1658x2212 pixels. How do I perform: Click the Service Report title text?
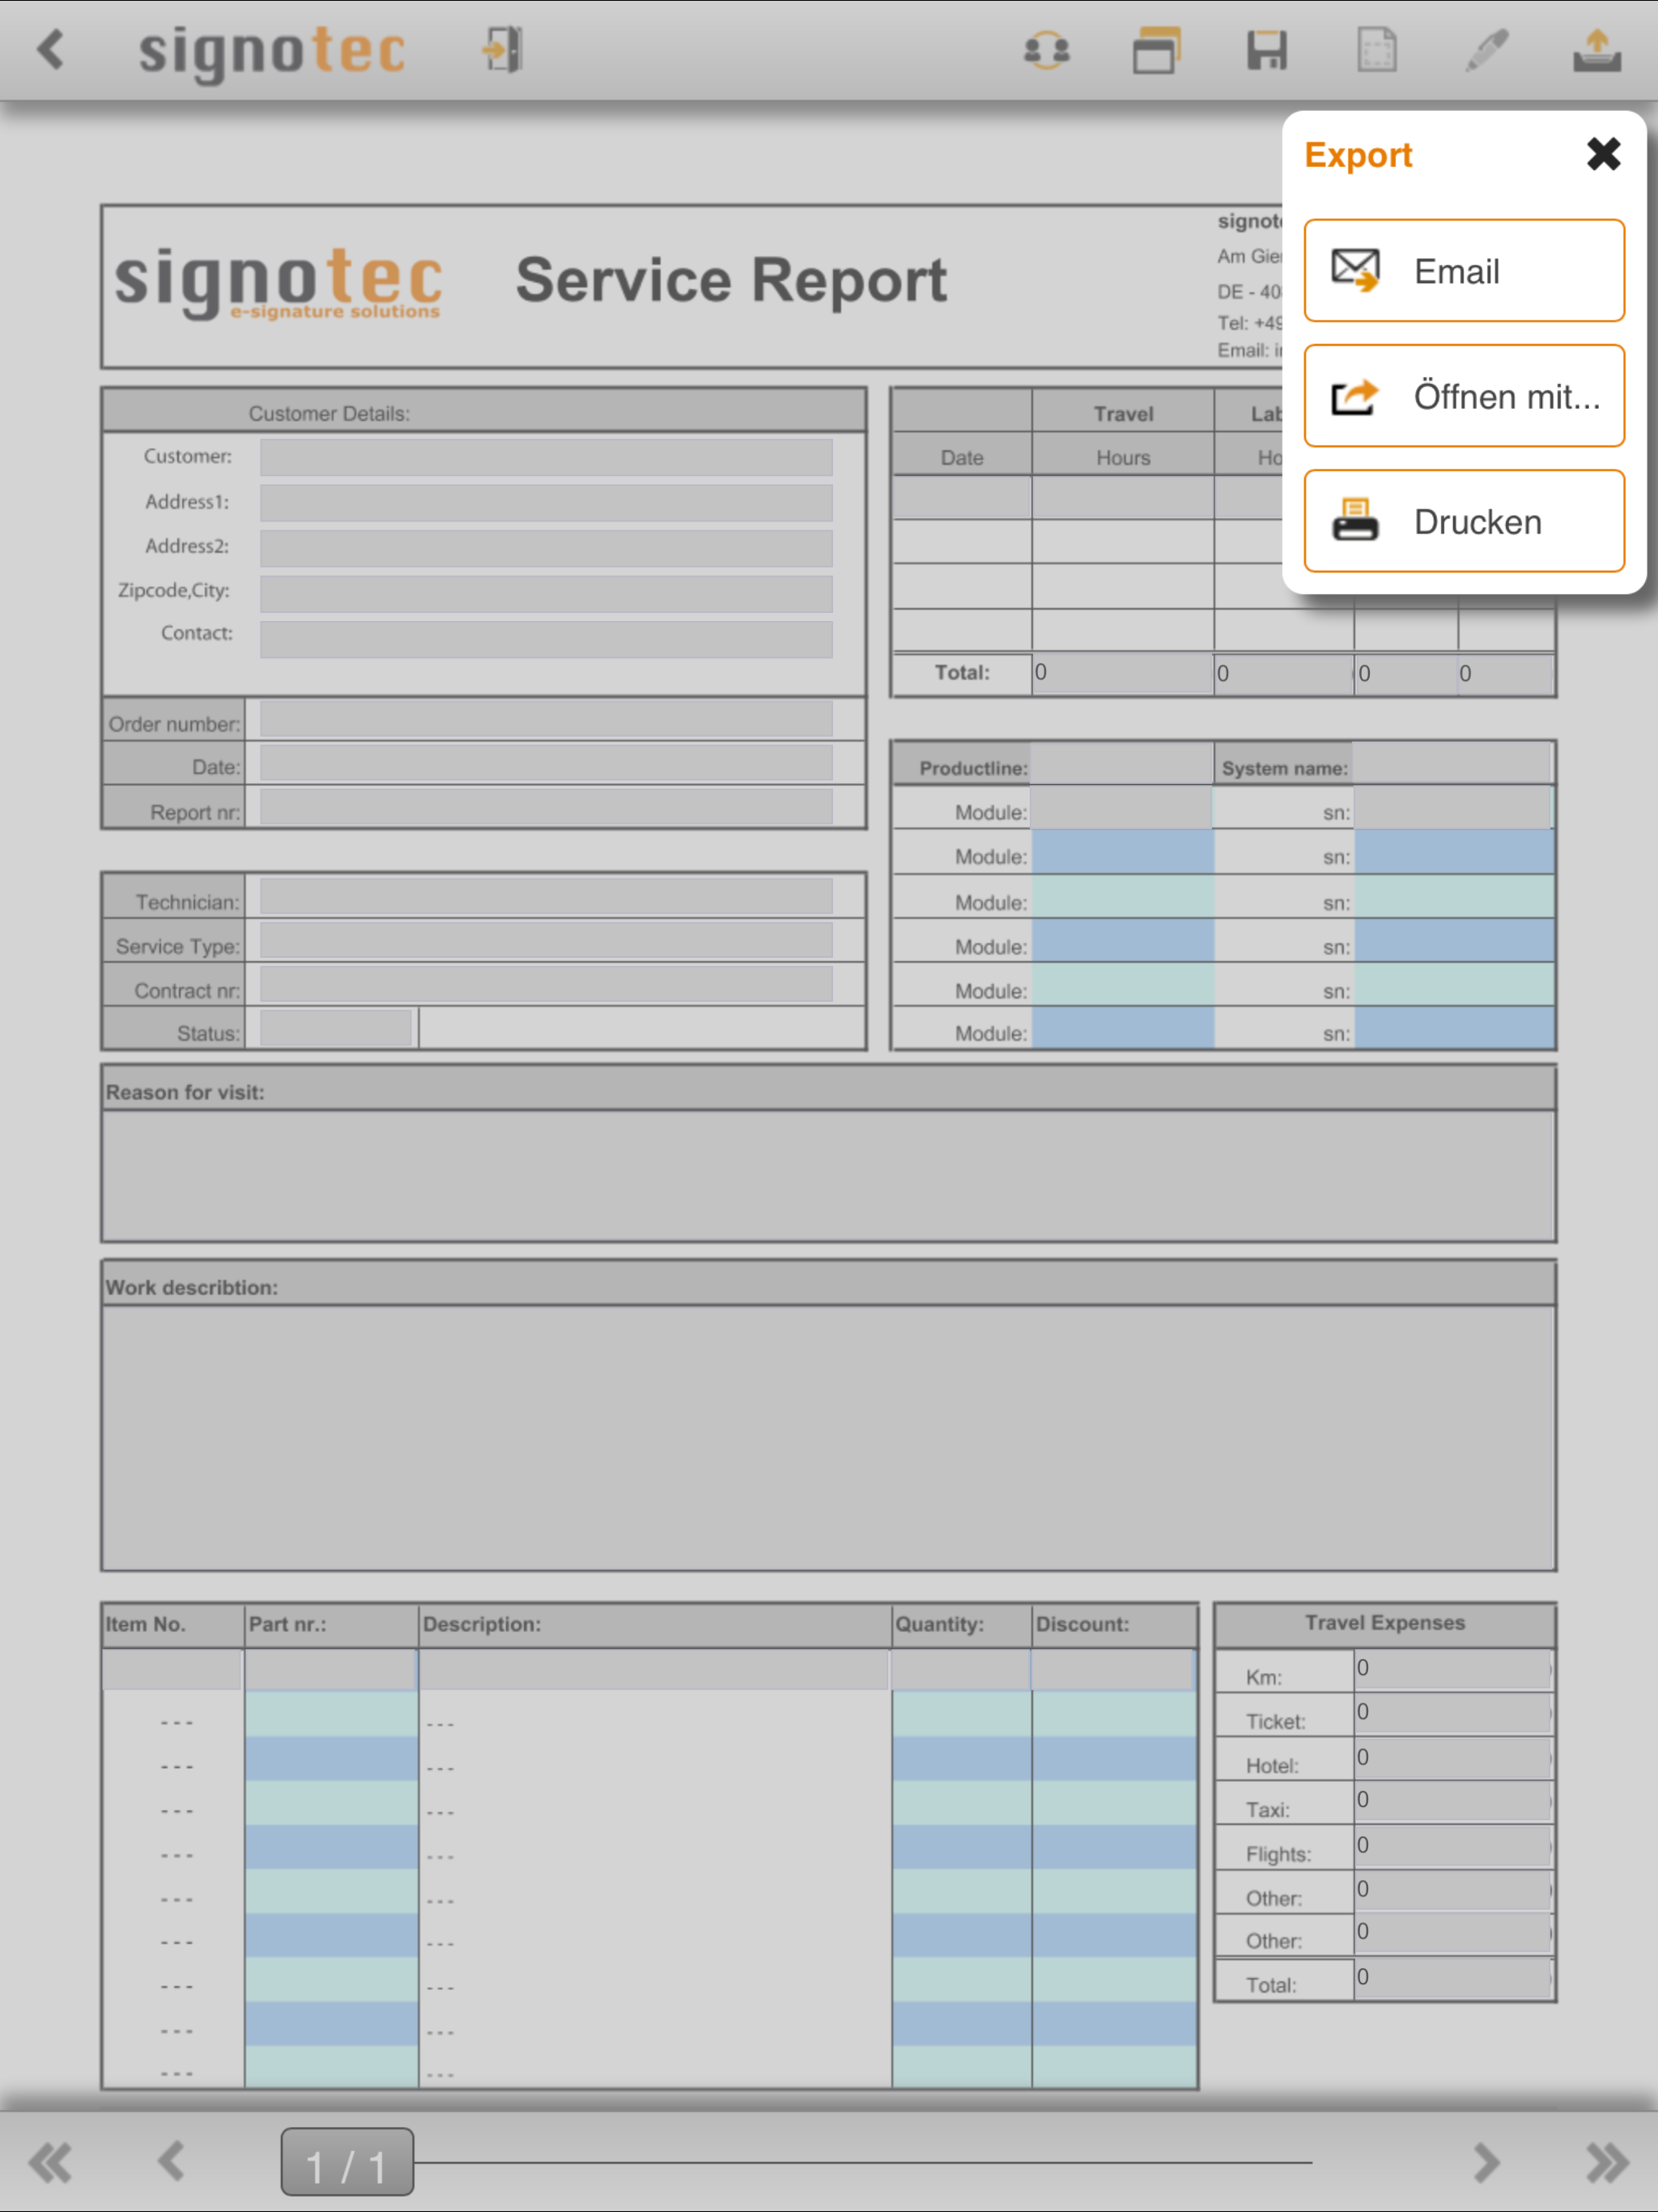[731, 280]
